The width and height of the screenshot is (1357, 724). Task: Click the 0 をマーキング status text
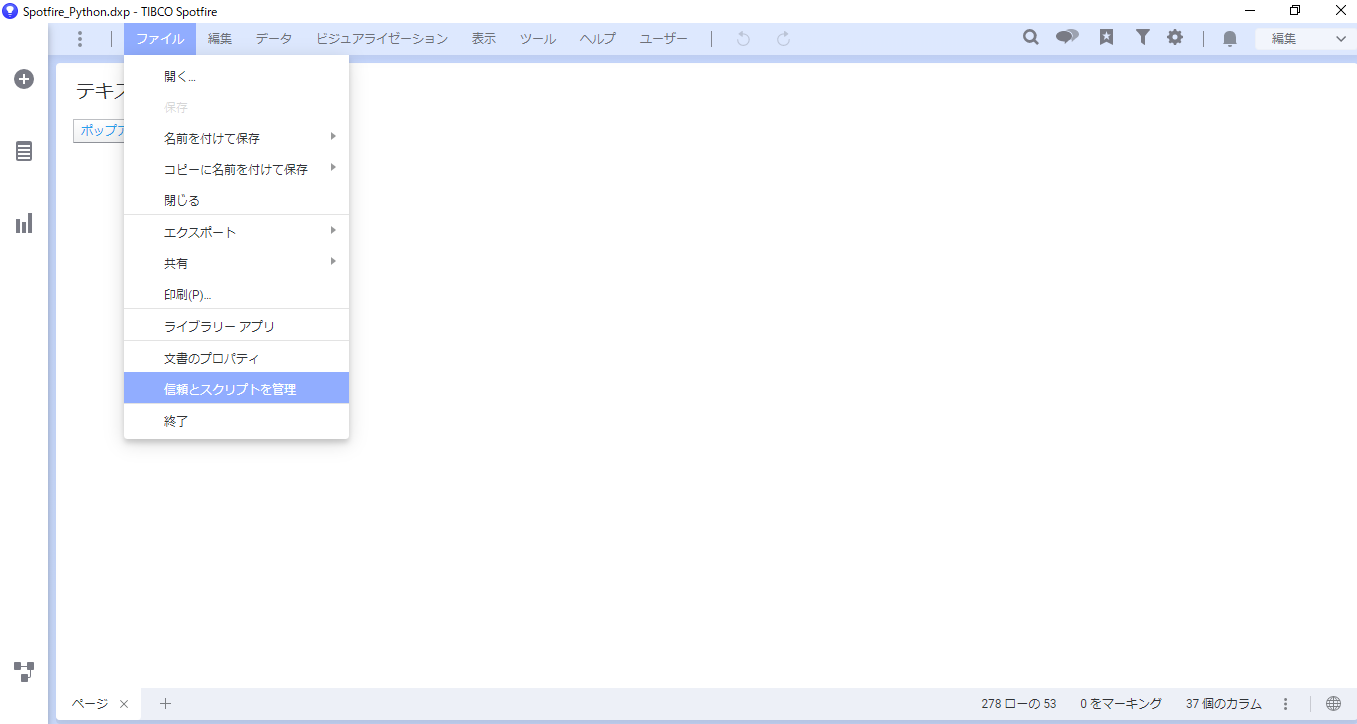(x=1121, y=704)
